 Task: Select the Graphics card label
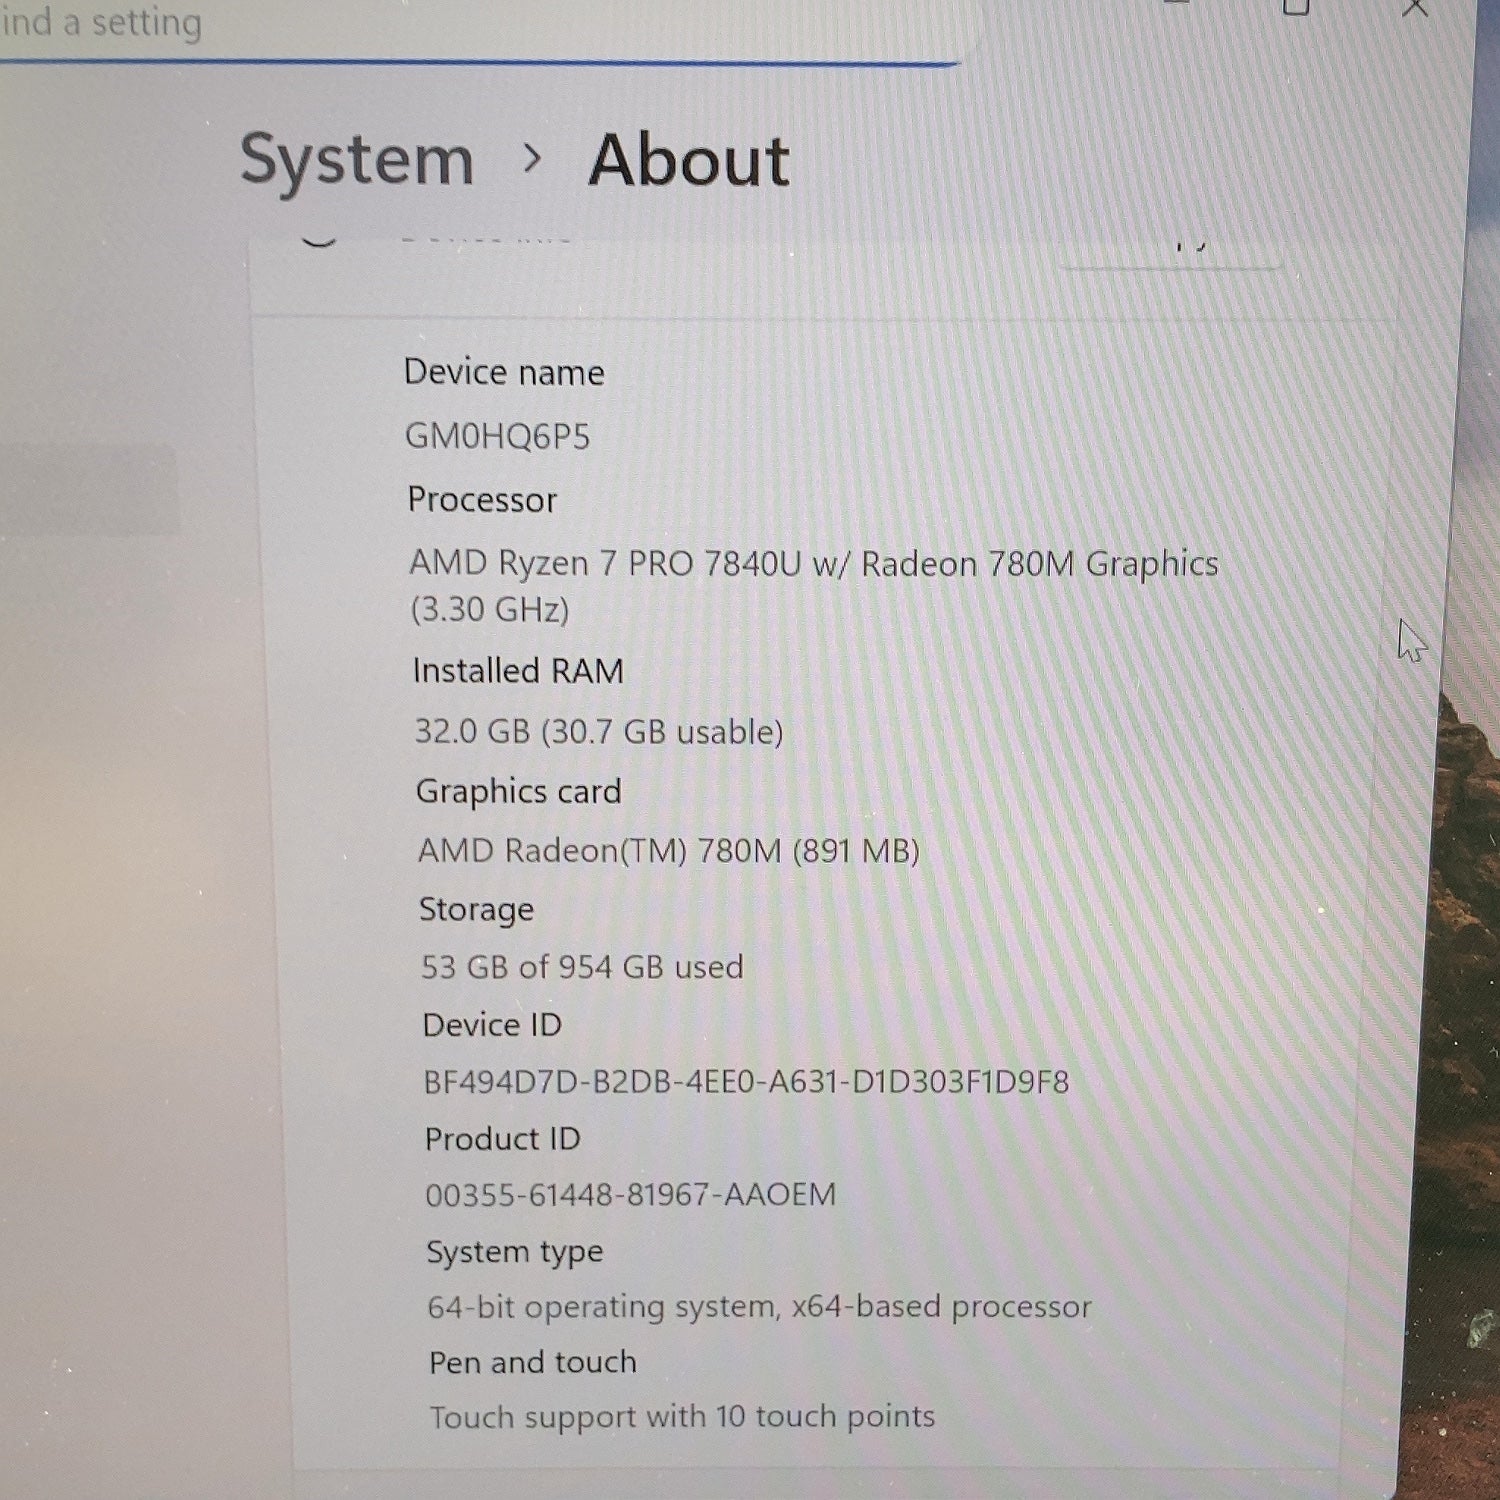pos(519,791)
